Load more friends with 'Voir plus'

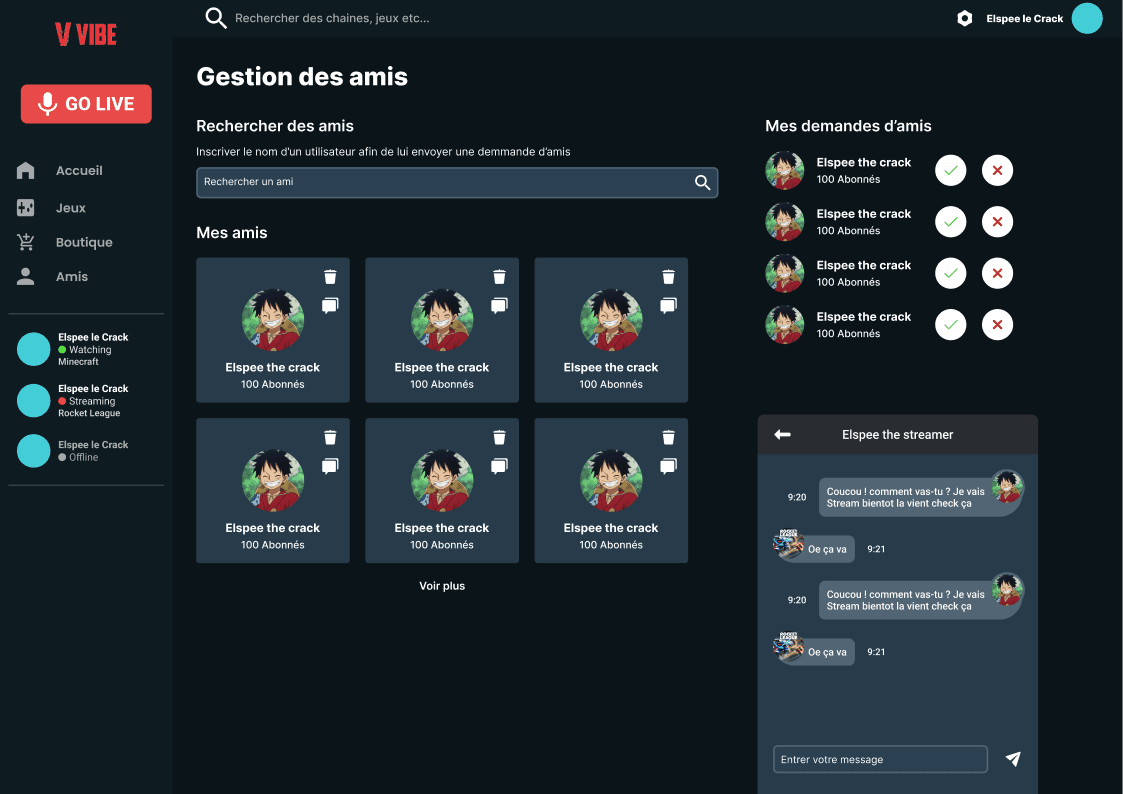click(442, 586)
